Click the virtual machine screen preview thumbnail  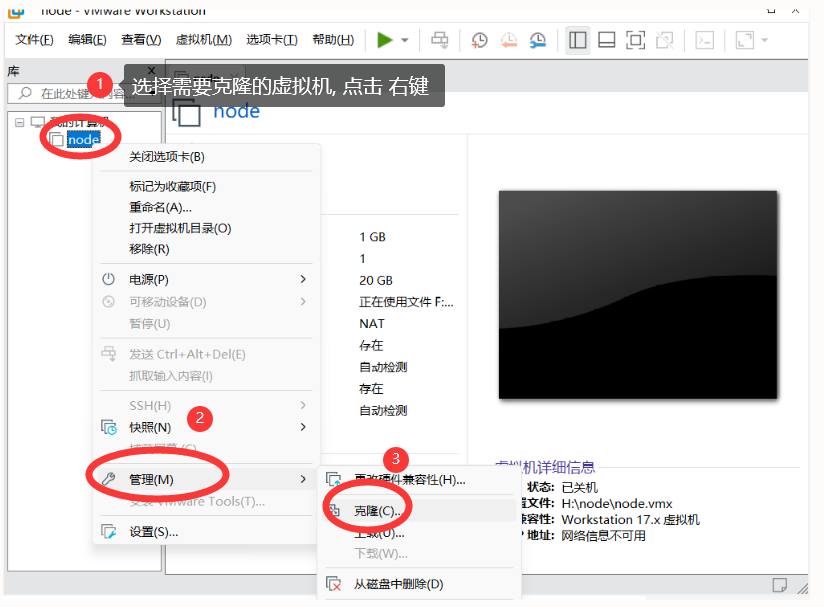(x=637, y=294)
